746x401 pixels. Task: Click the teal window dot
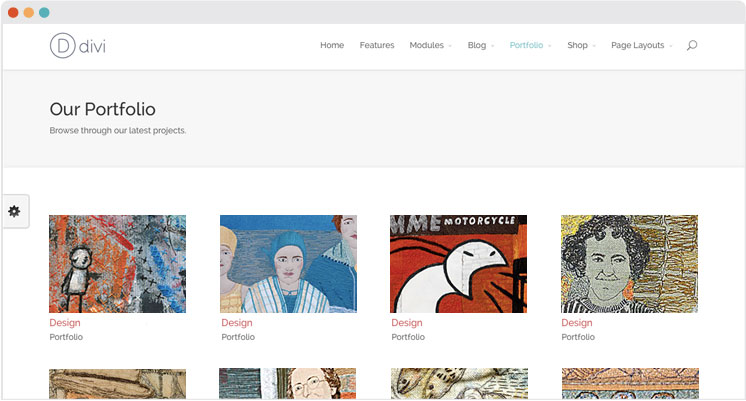[x=44, y=12]
